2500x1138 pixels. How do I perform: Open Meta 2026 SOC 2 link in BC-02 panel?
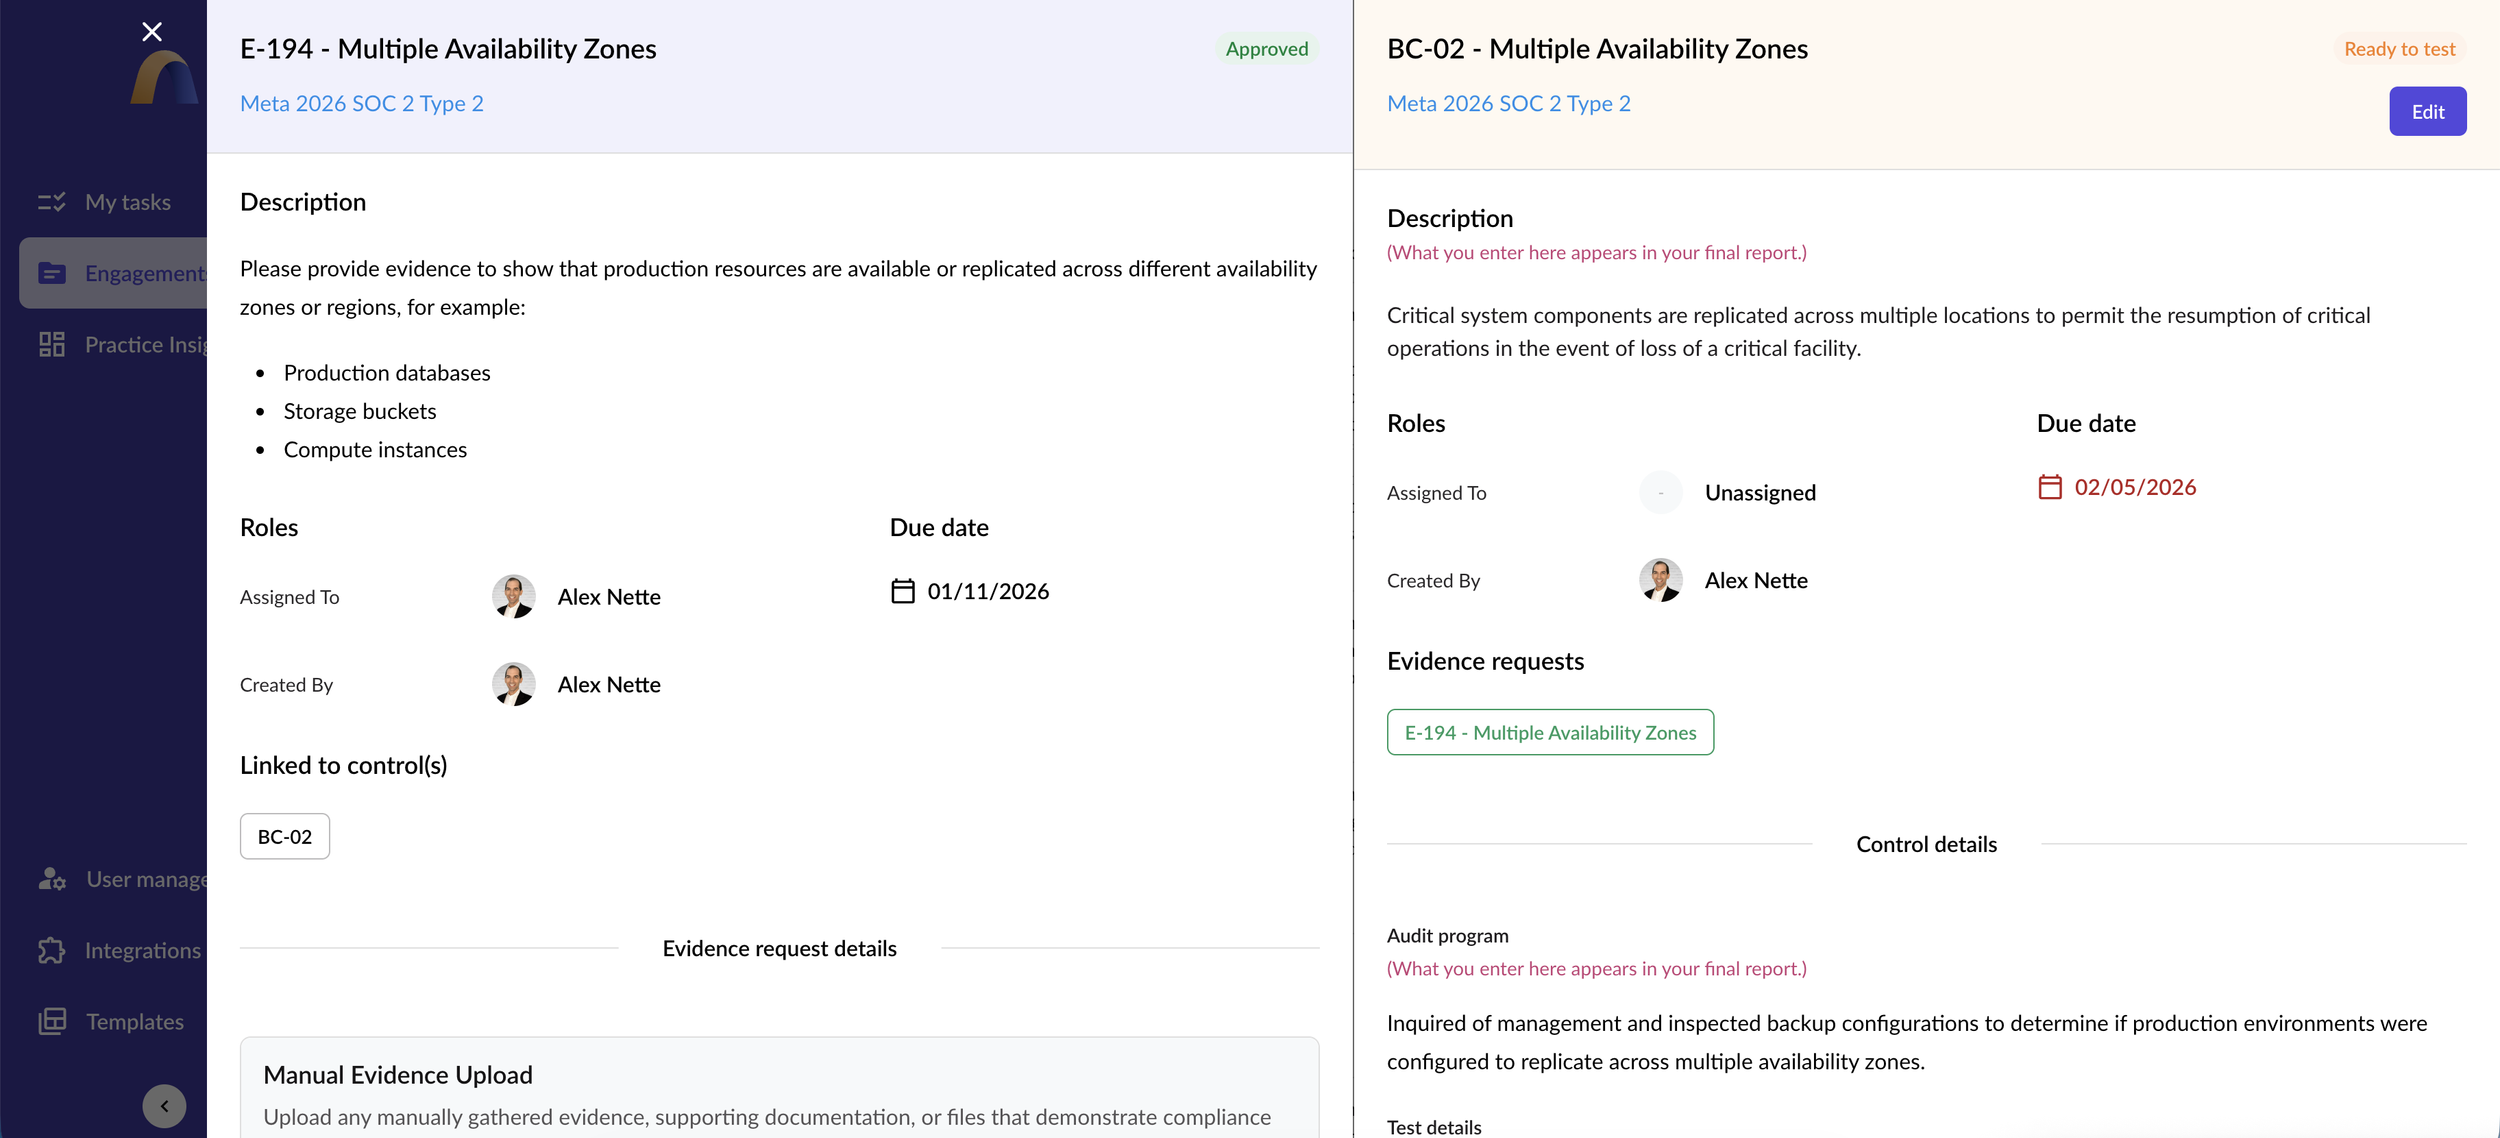point(1508,103)
